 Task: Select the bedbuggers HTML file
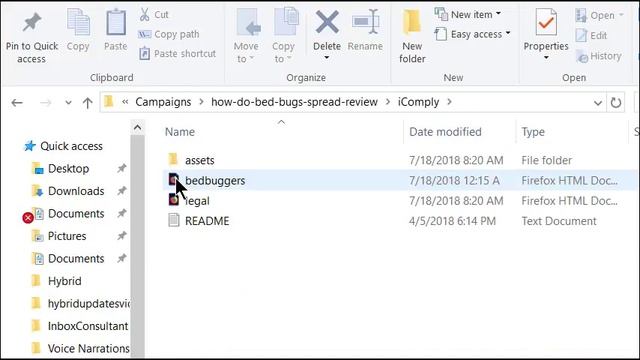click(215, 181)
